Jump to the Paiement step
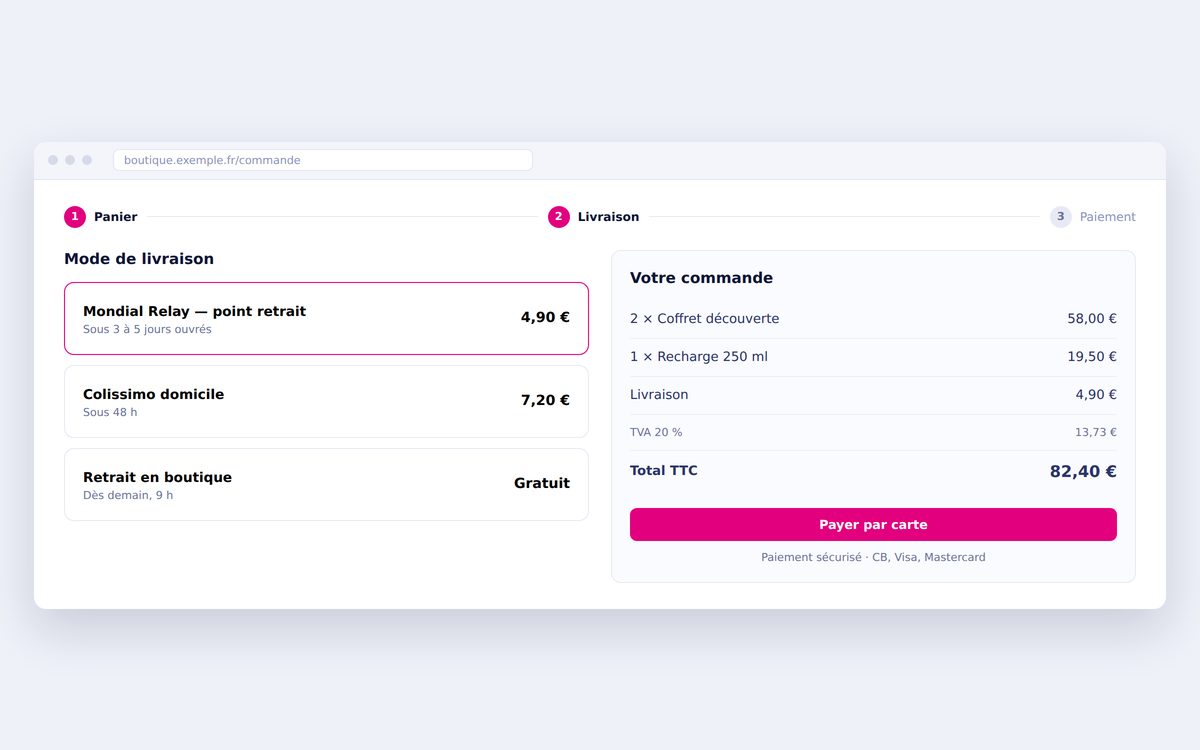This screenshot has height=750, width=1200. pos(1108,217)
